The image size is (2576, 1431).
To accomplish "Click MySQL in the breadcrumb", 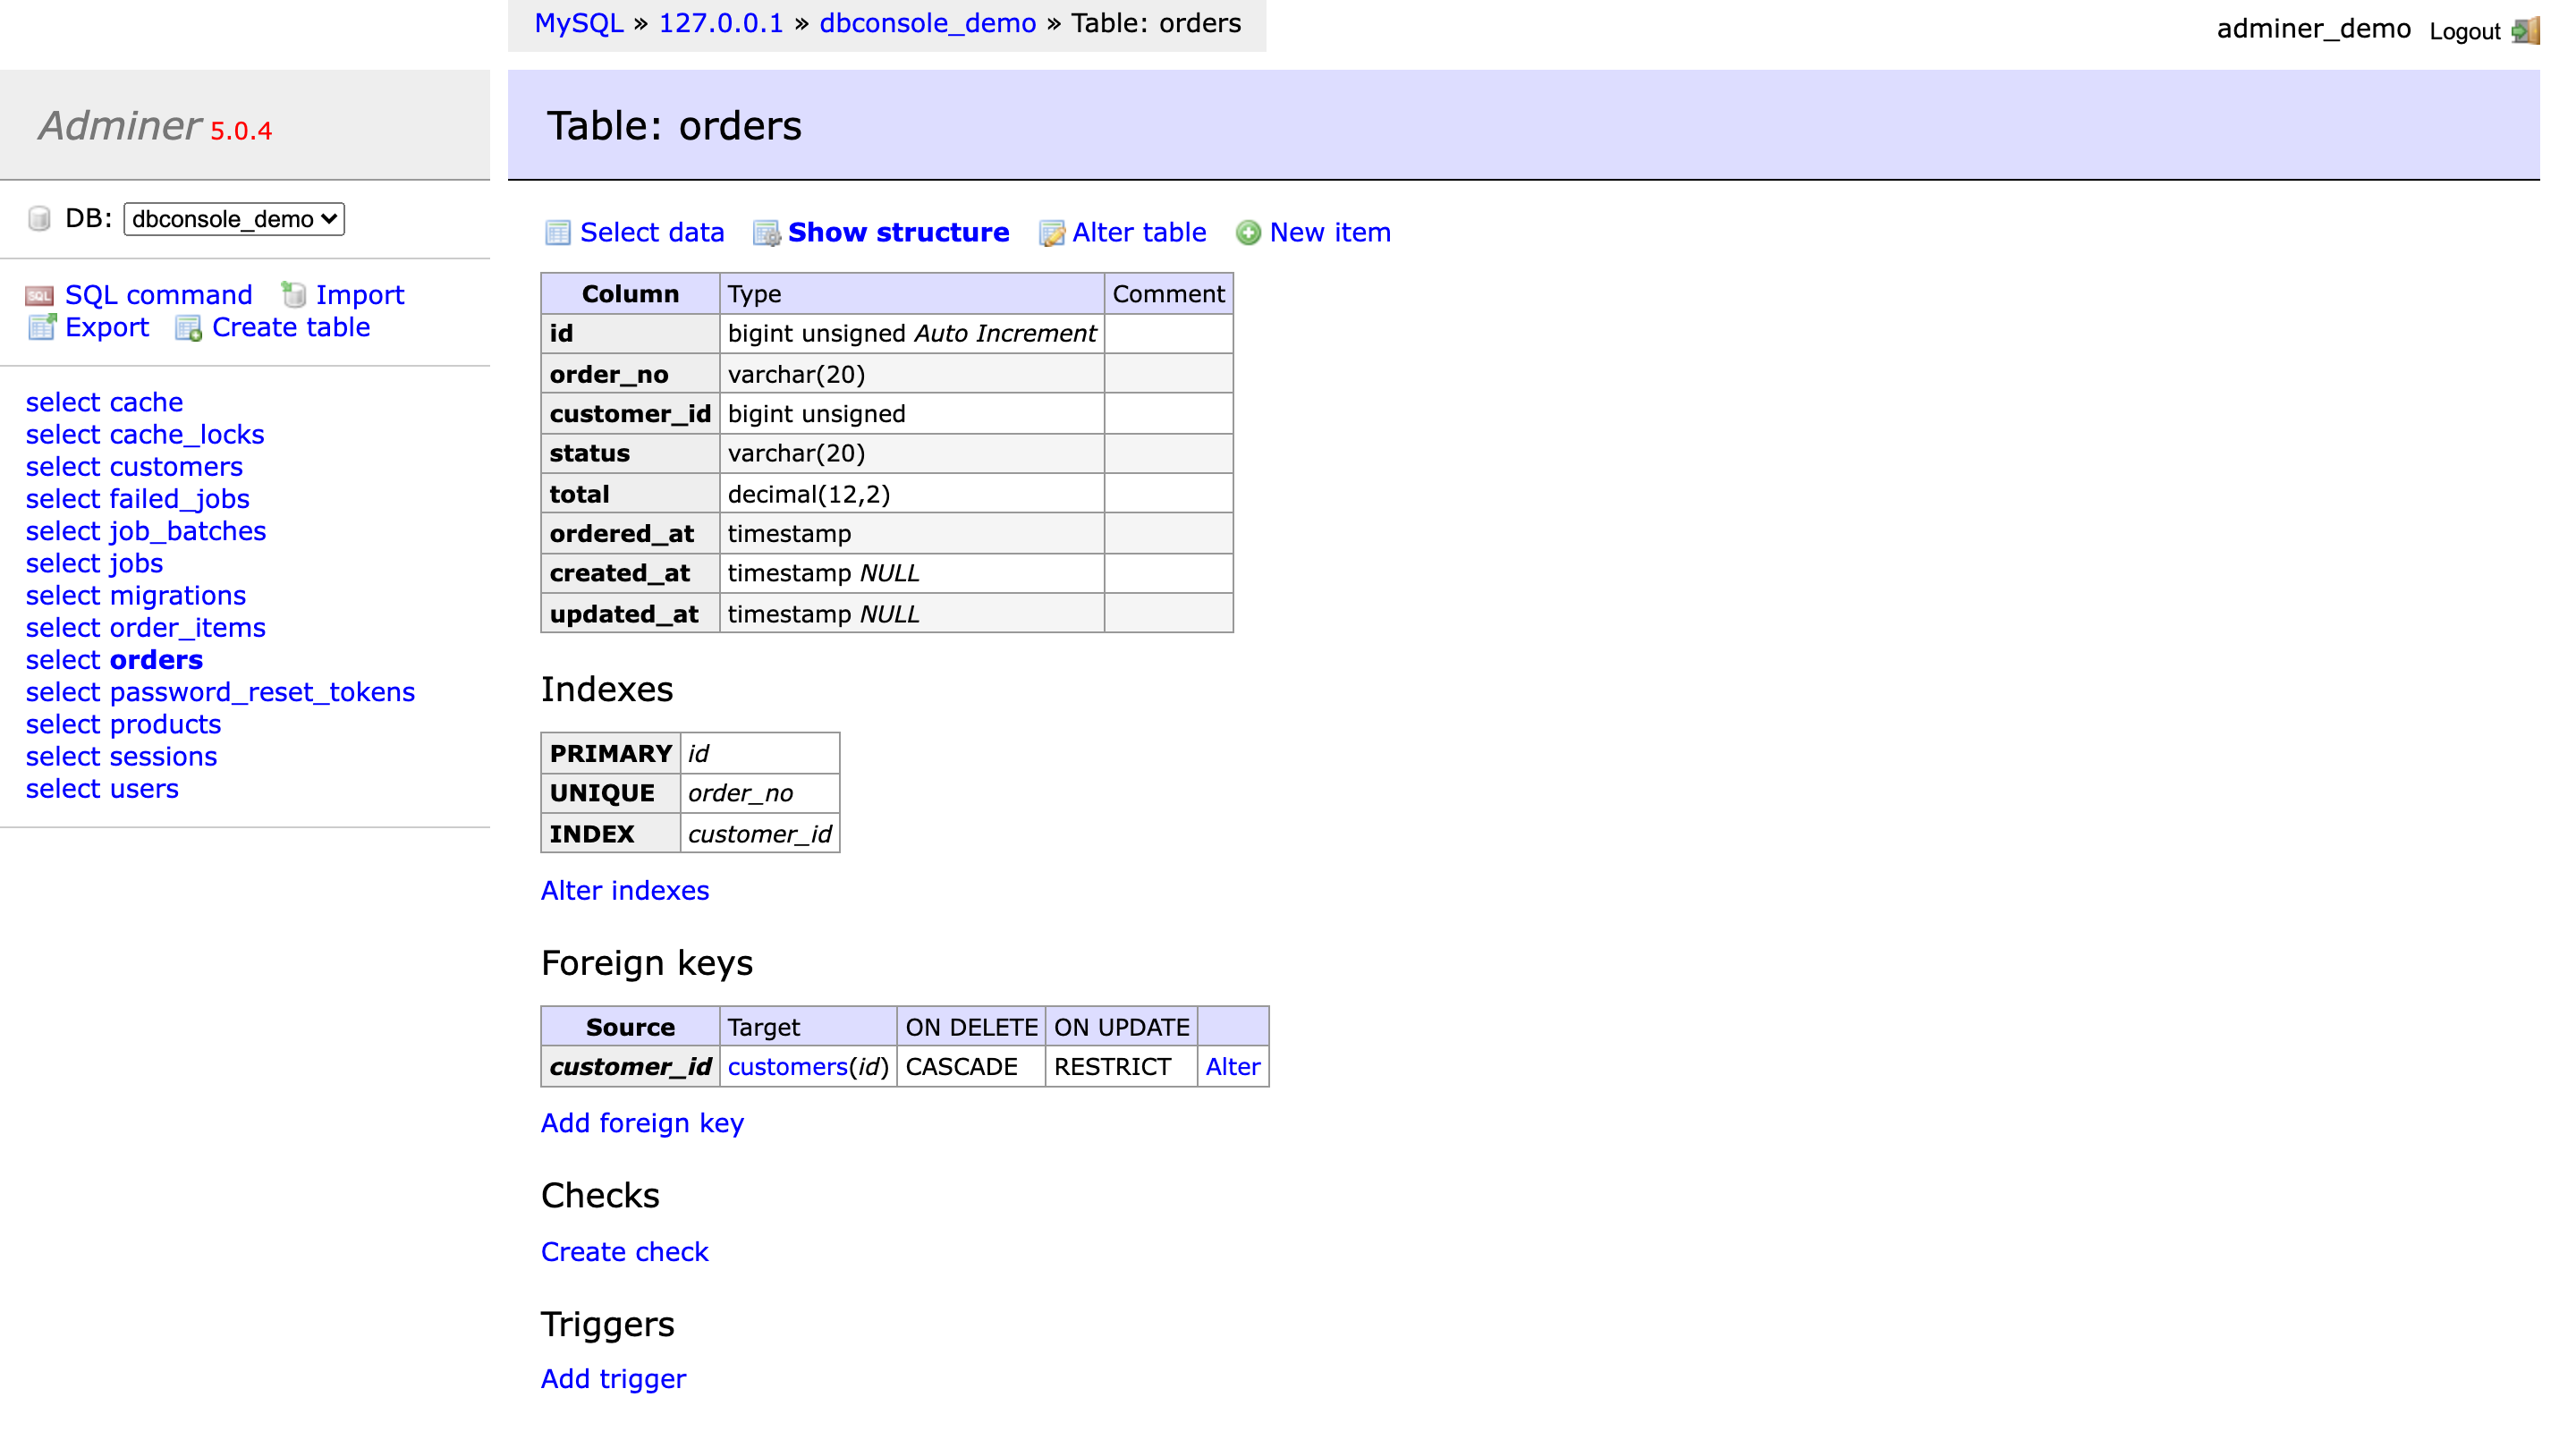I will (579, 23).
